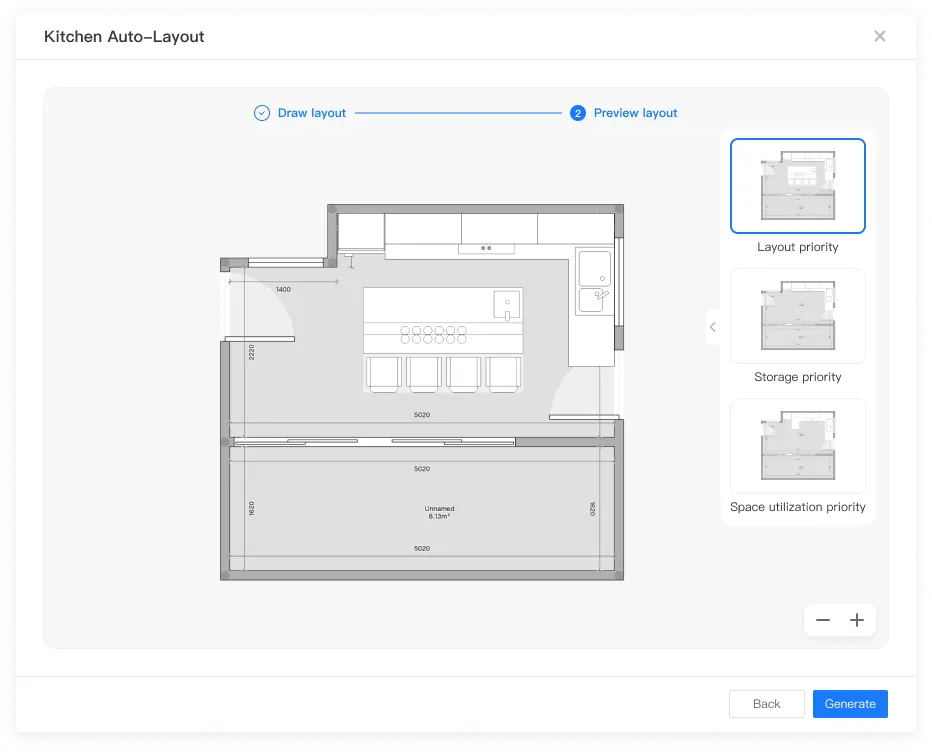Click the step 2 number icon
Viewport: 932px width, 752px height.
578,113
